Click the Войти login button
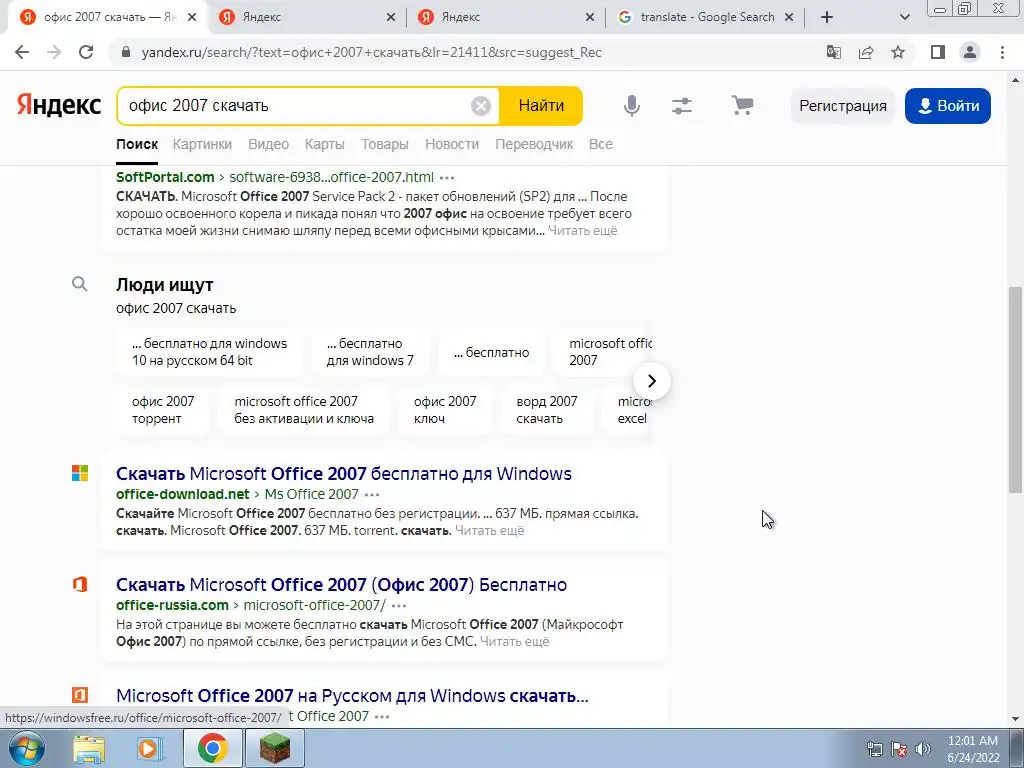Image resolution: width=1024 pixels, height=768 pixels. 948,106
